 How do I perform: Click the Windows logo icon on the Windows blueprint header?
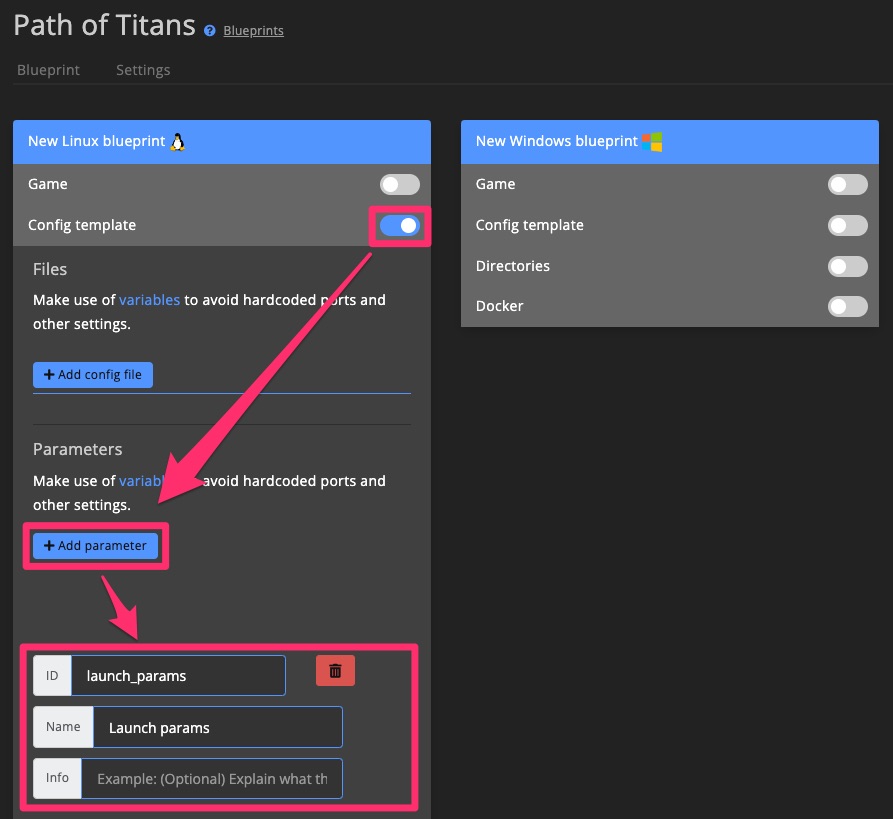pyautogui.click(x=652, y=141)
